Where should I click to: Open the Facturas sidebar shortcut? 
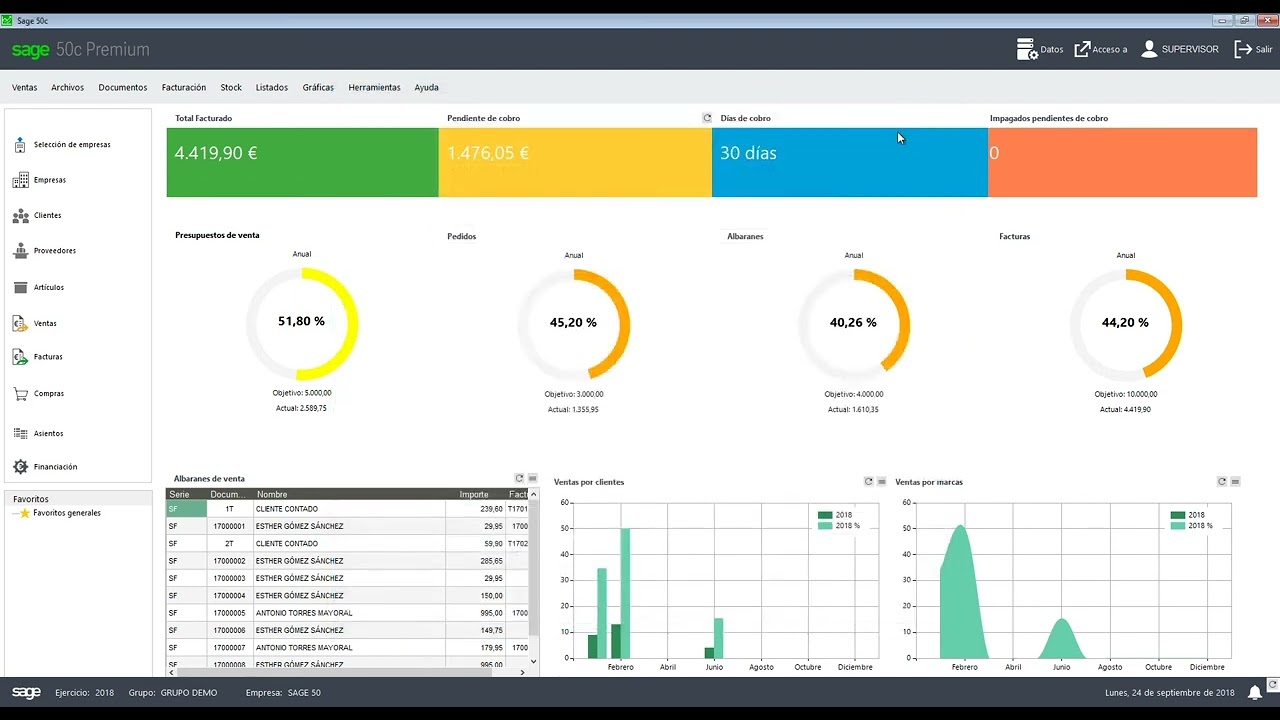38,356
